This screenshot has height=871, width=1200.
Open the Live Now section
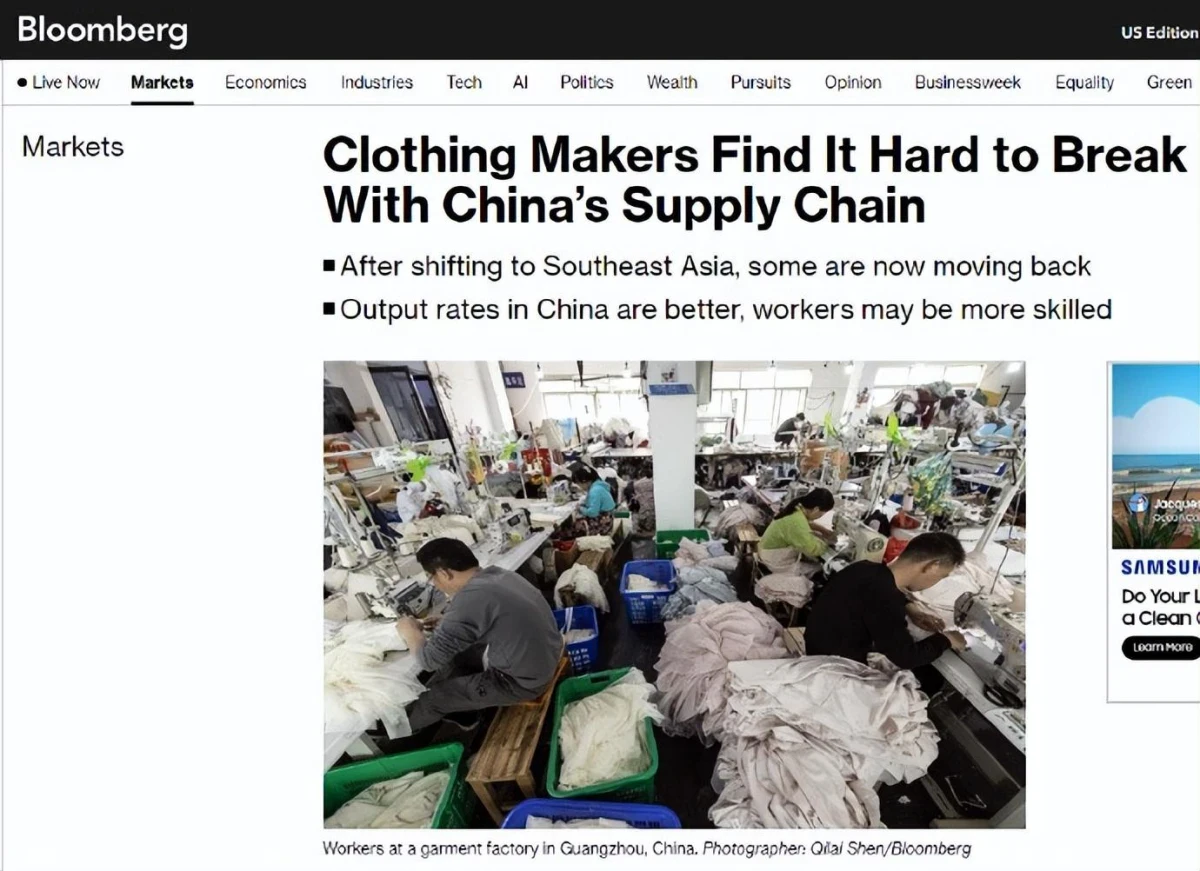click(x=59, y=83)
